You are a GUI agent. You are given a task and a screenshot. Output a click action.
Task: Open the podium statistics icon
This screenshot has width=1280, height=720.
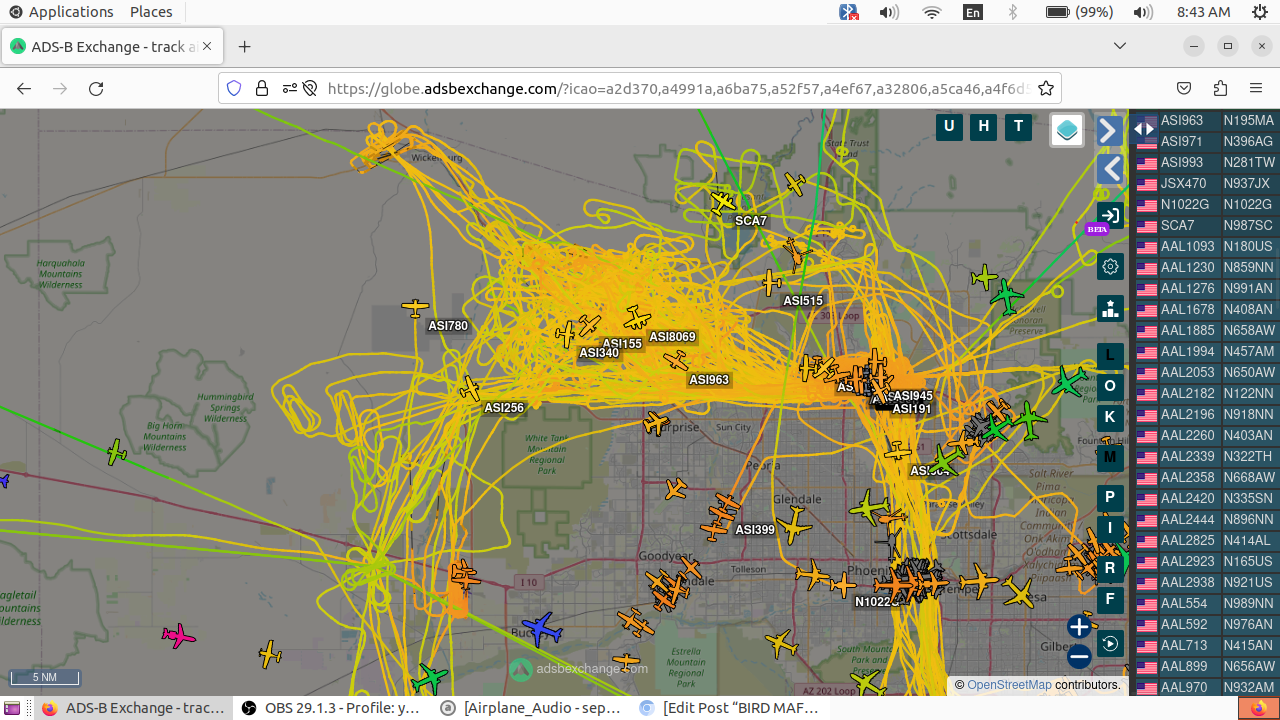(x=1110, y=309)
